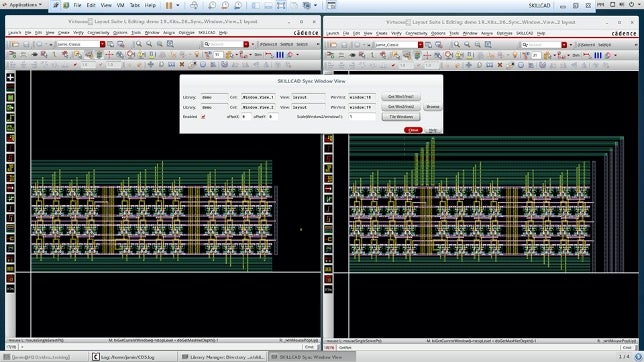Open SKILLCAD menu in left layout window
Screen dimensions: 644x362
(x=207, y=32)
